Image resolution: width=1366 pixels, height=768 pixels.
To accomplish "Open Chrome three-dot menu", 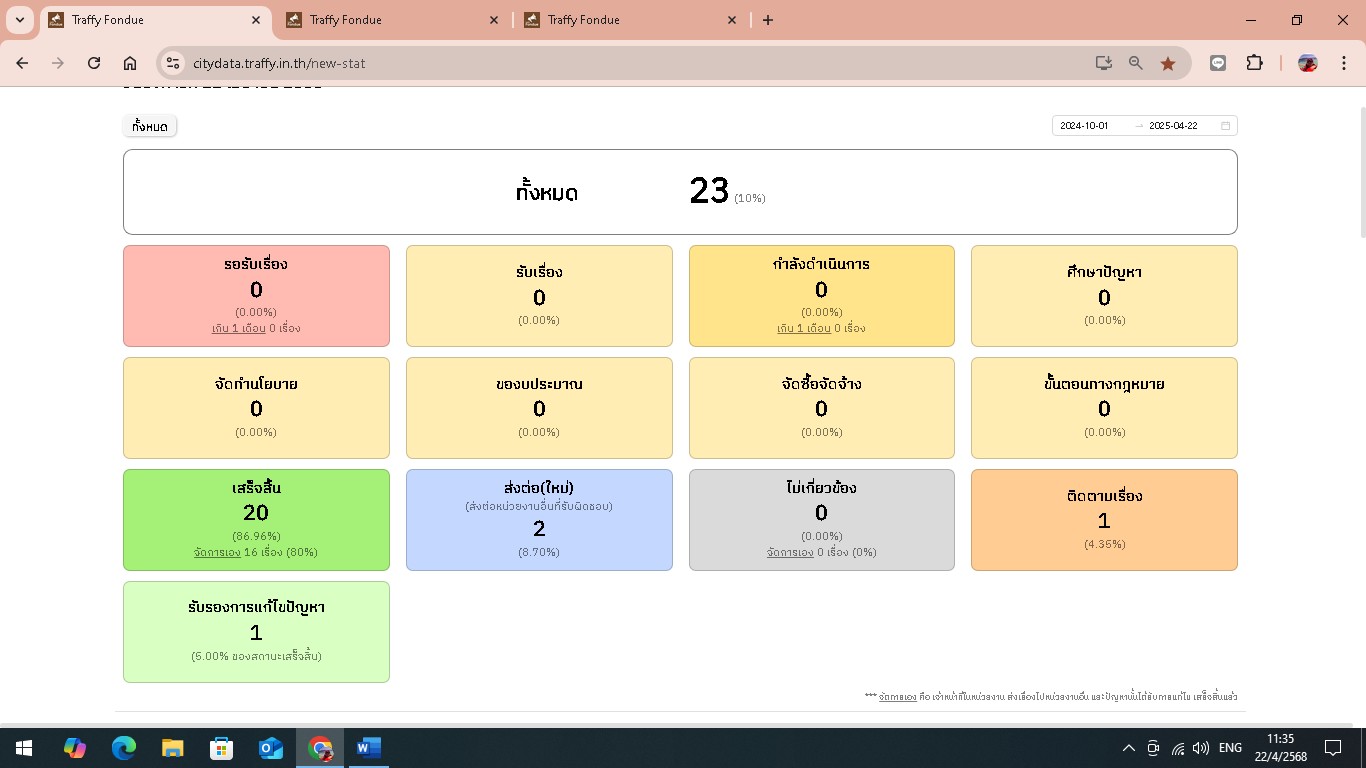I will pos(1342,63).
